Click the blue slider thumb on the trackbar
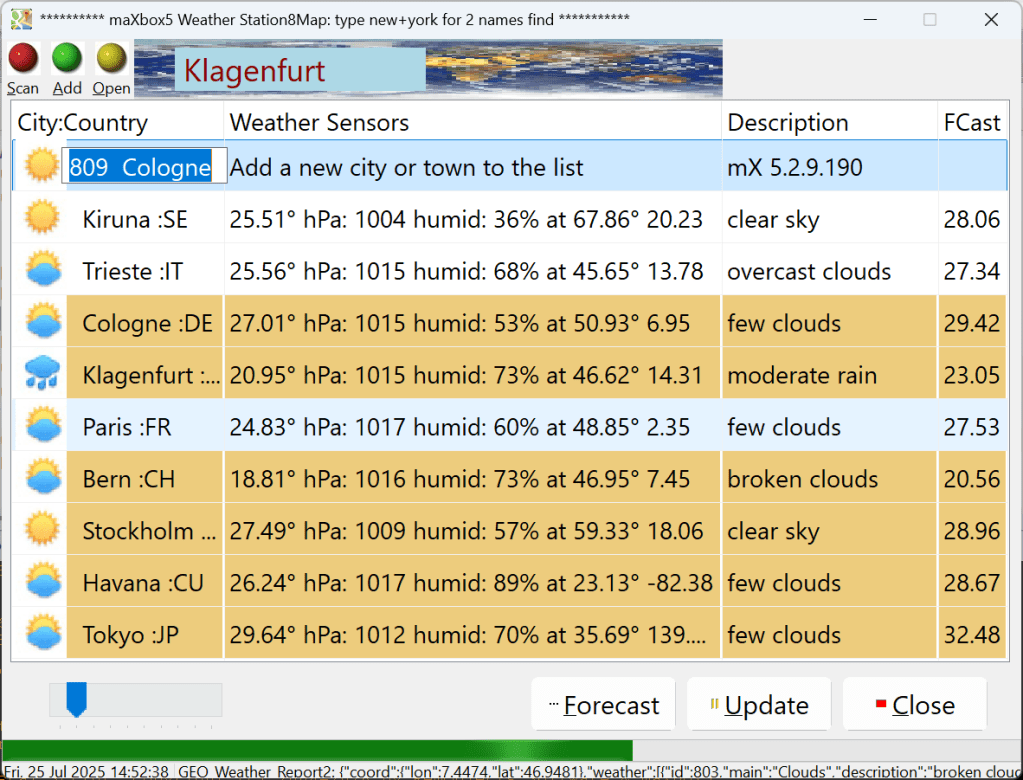This screenshot has width=1023, height=780. click(76, 699)
